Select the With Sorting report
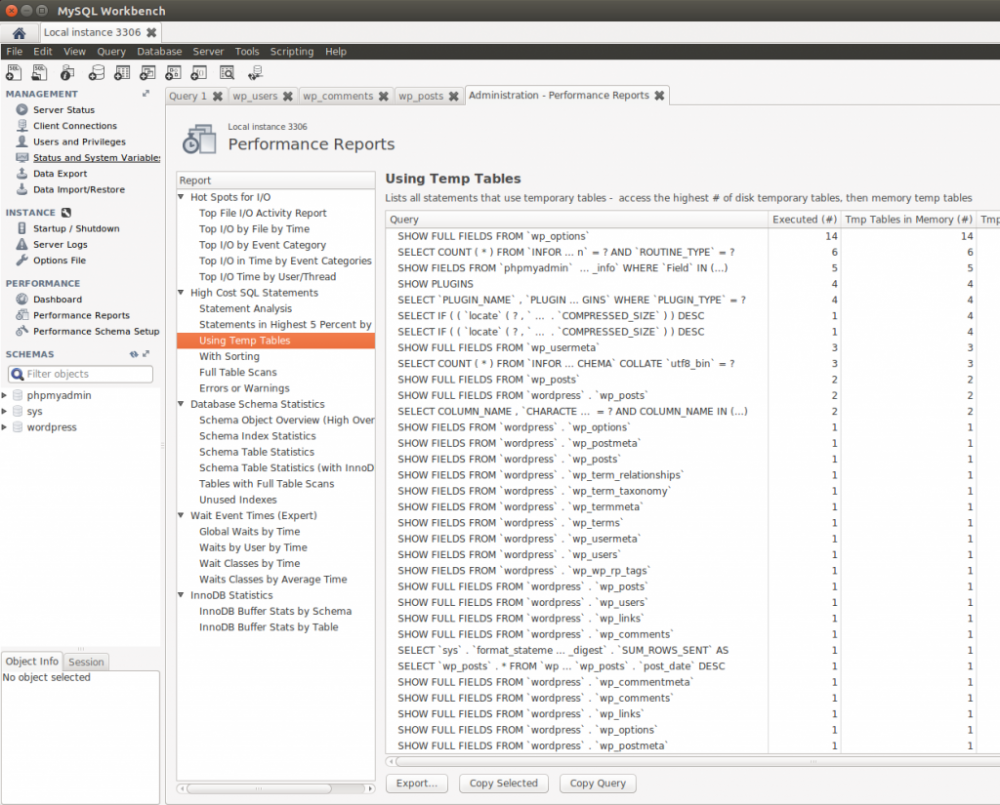 point(230,355)
